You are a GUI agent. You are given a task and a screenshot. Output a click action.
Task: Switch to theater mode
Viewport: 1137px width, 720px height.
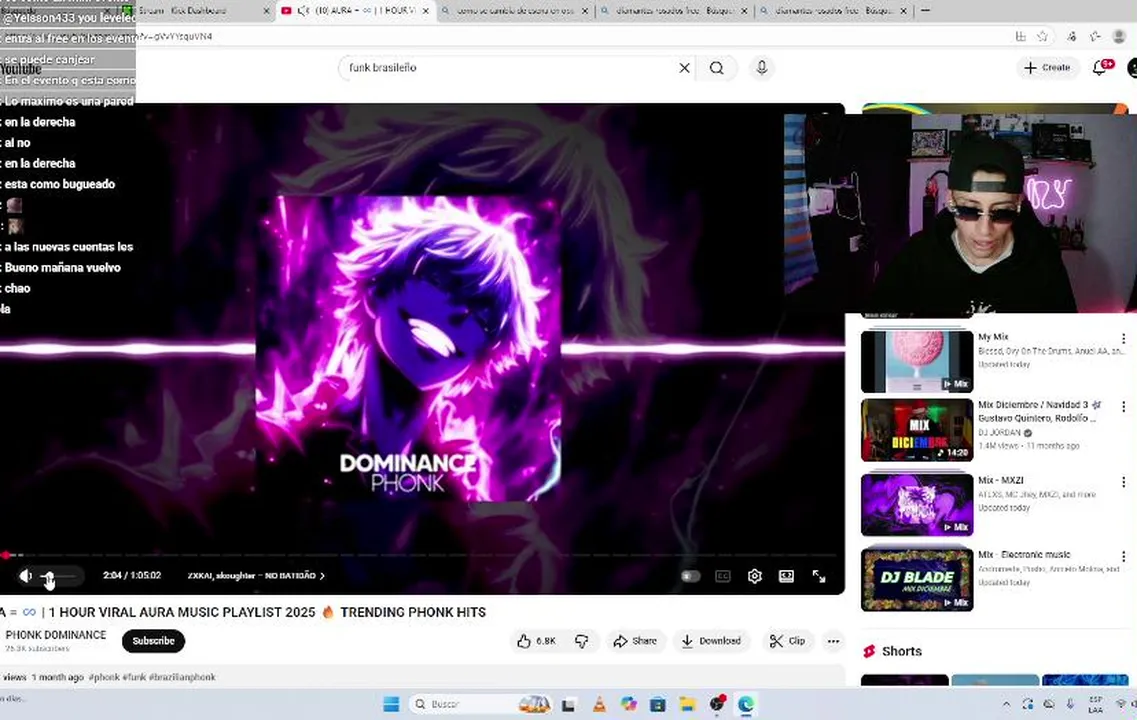coord(786,576)
